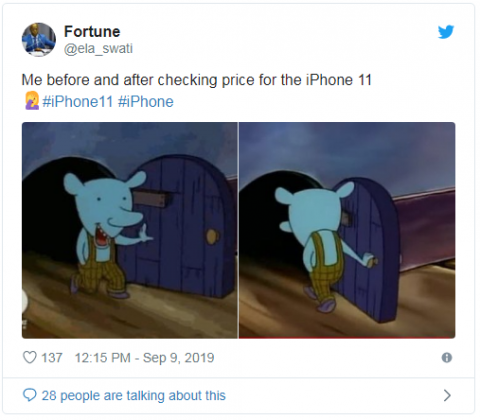The height and width of the screenshot is (420, 480).
Task: Click the speech bubble reply icon
Action: [29, 395]
